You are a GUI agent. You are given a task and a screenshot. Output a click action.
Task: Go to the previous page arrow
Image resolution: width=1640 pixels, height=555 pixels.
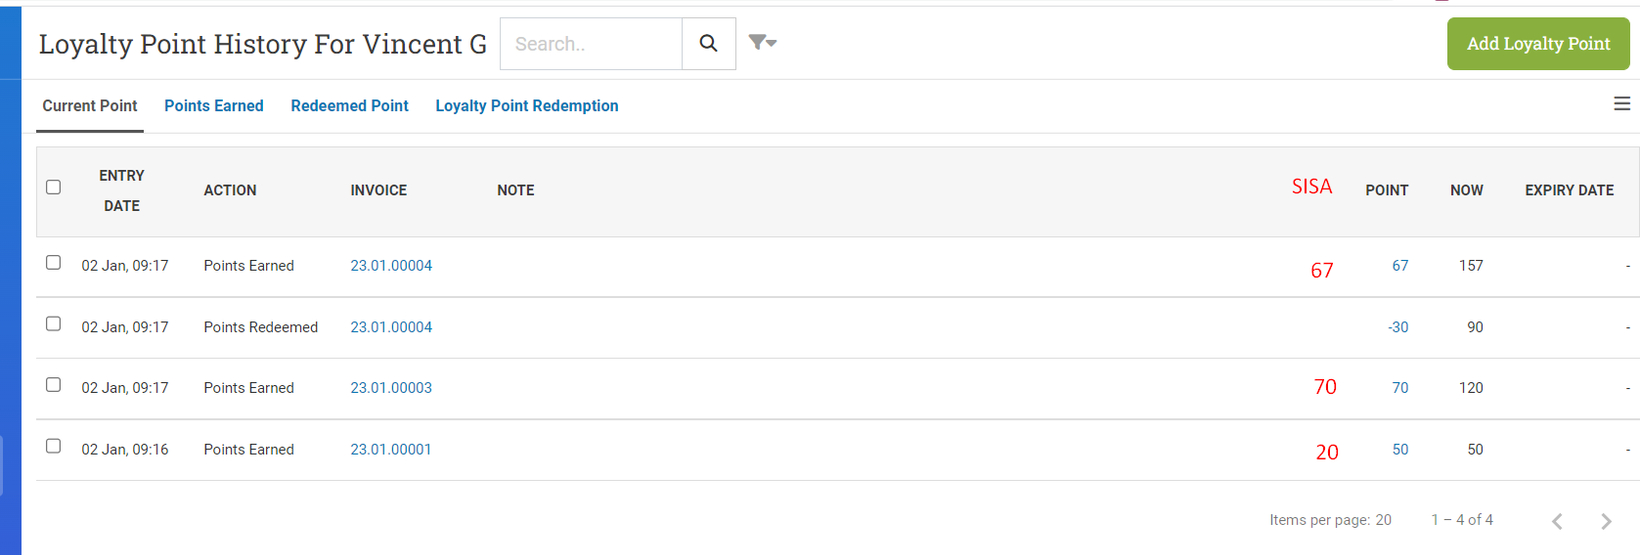tap(1557, 521)
